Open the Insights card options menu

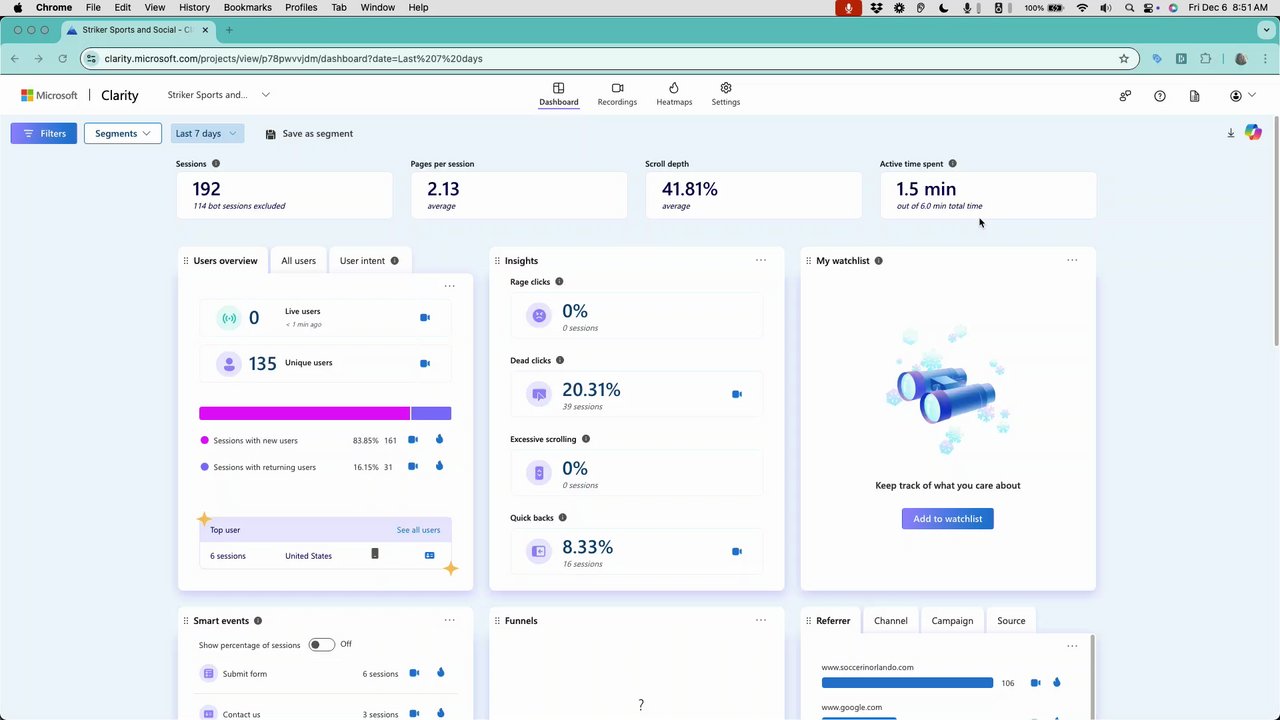coord(761,260)
